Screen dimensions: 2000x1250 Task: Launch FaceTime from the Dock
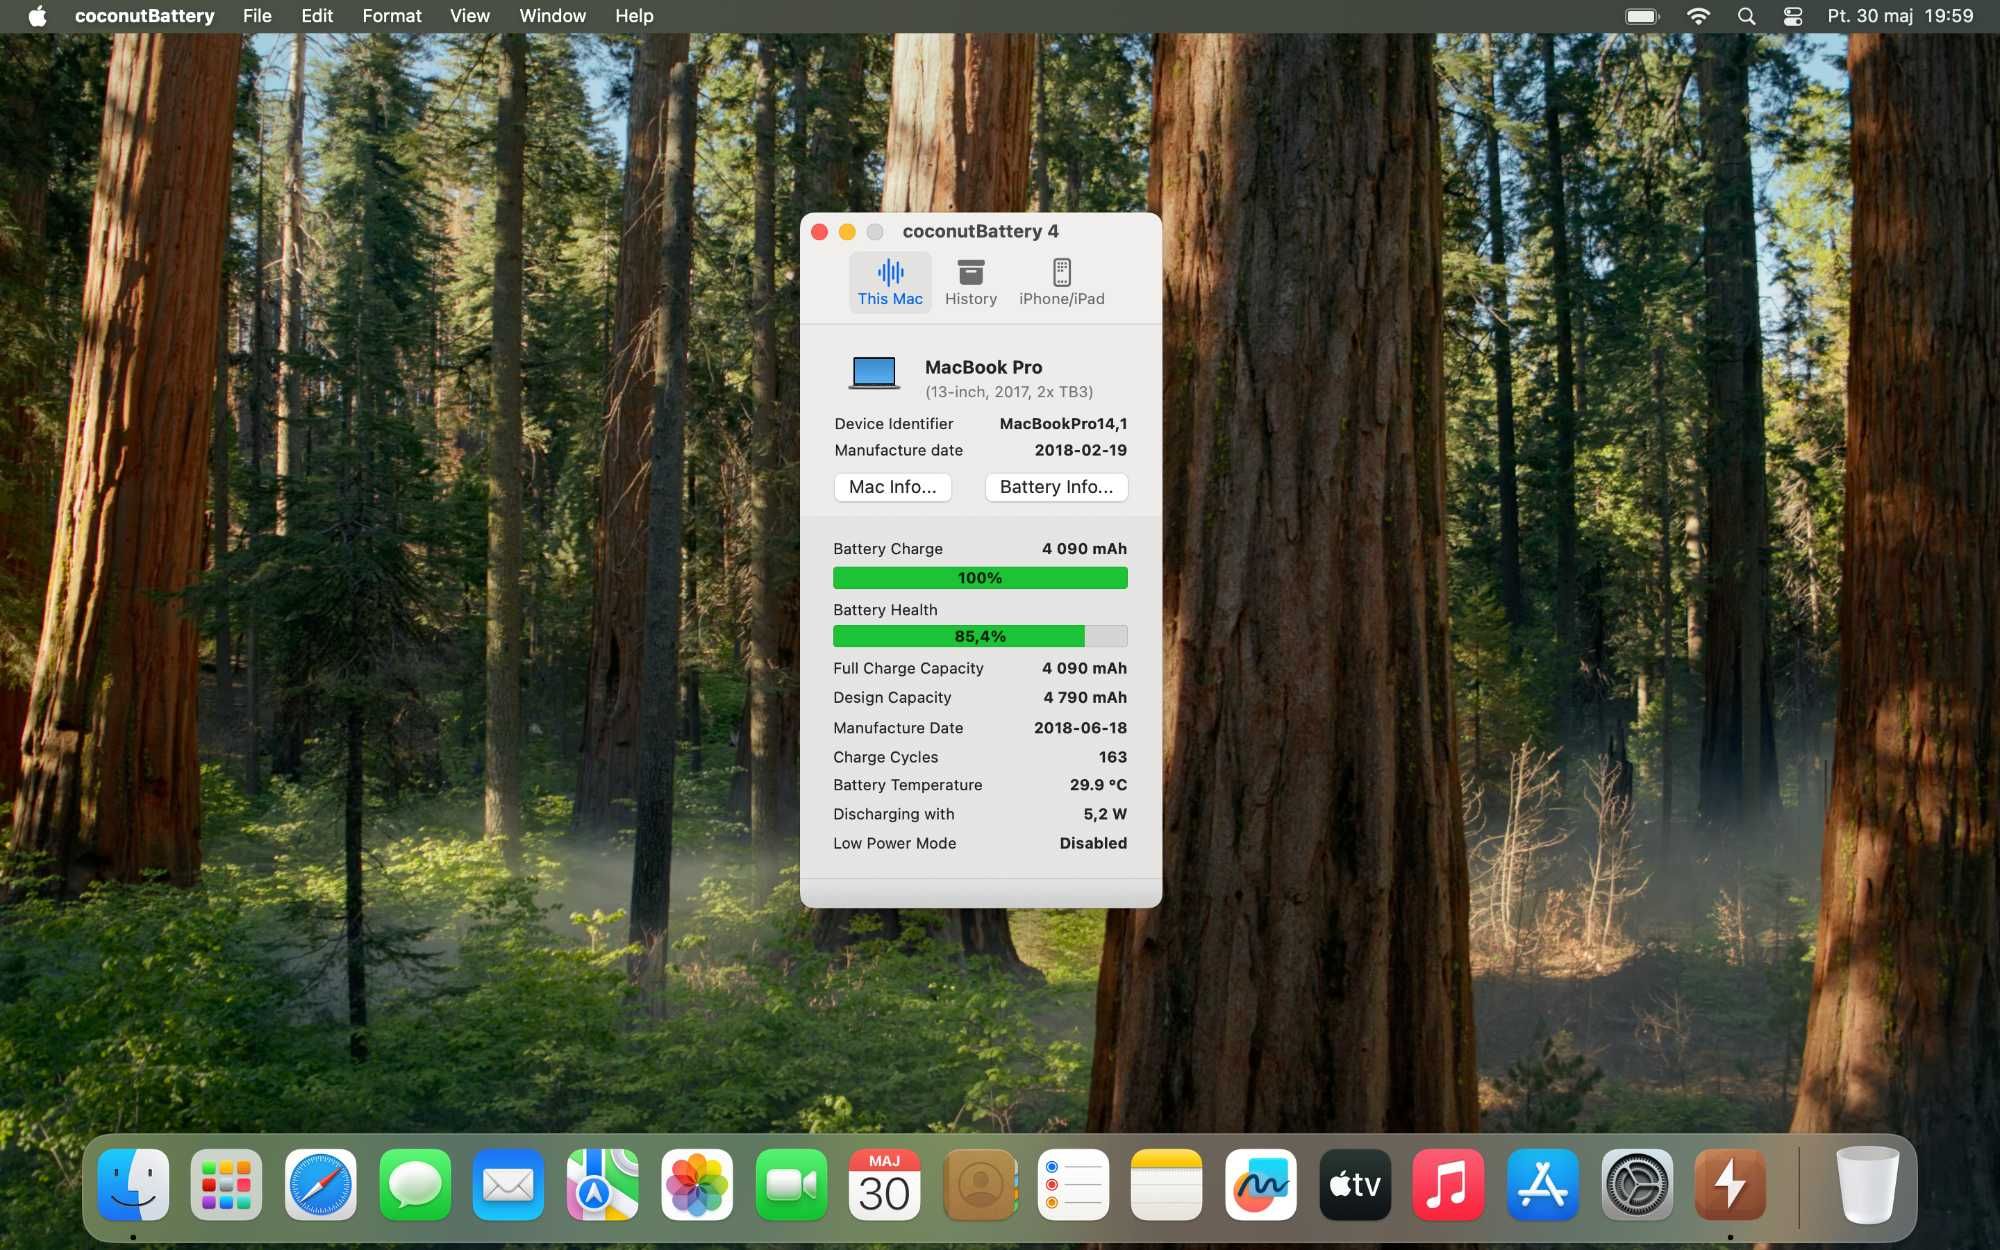791,1185
